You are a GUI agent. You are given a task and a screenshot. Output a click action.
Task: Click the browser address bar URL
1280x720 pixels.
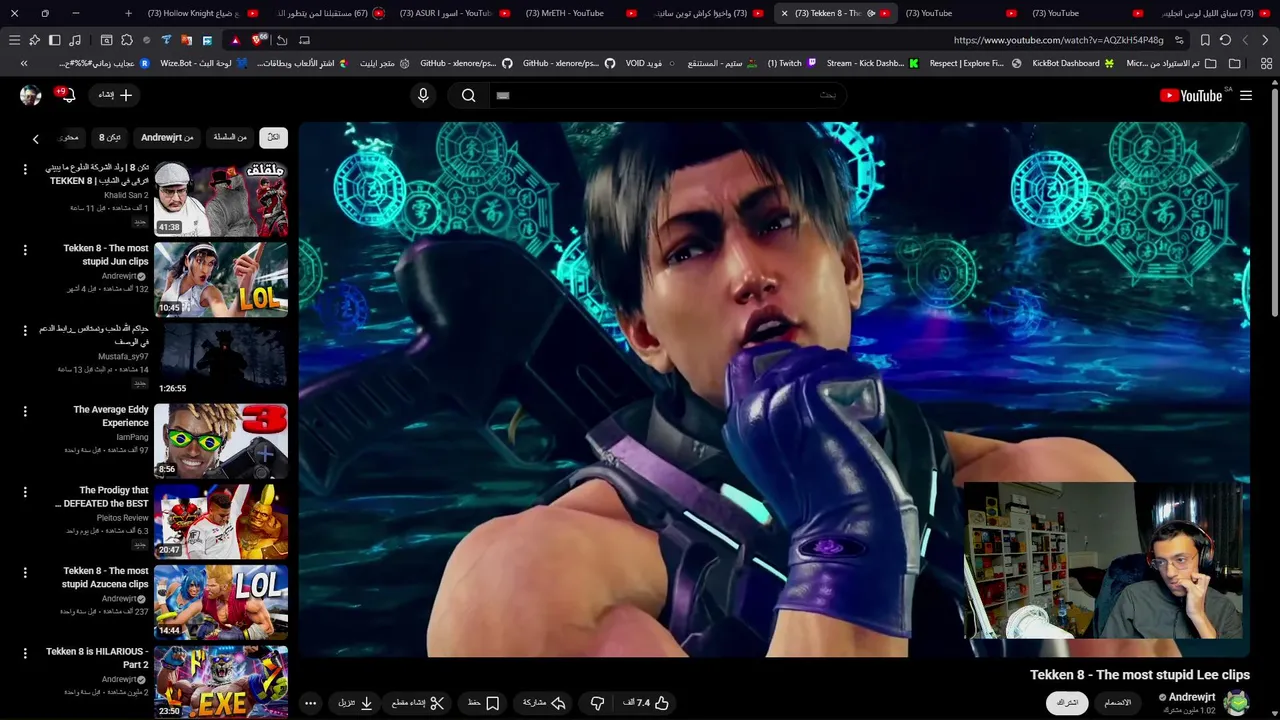1058,40
